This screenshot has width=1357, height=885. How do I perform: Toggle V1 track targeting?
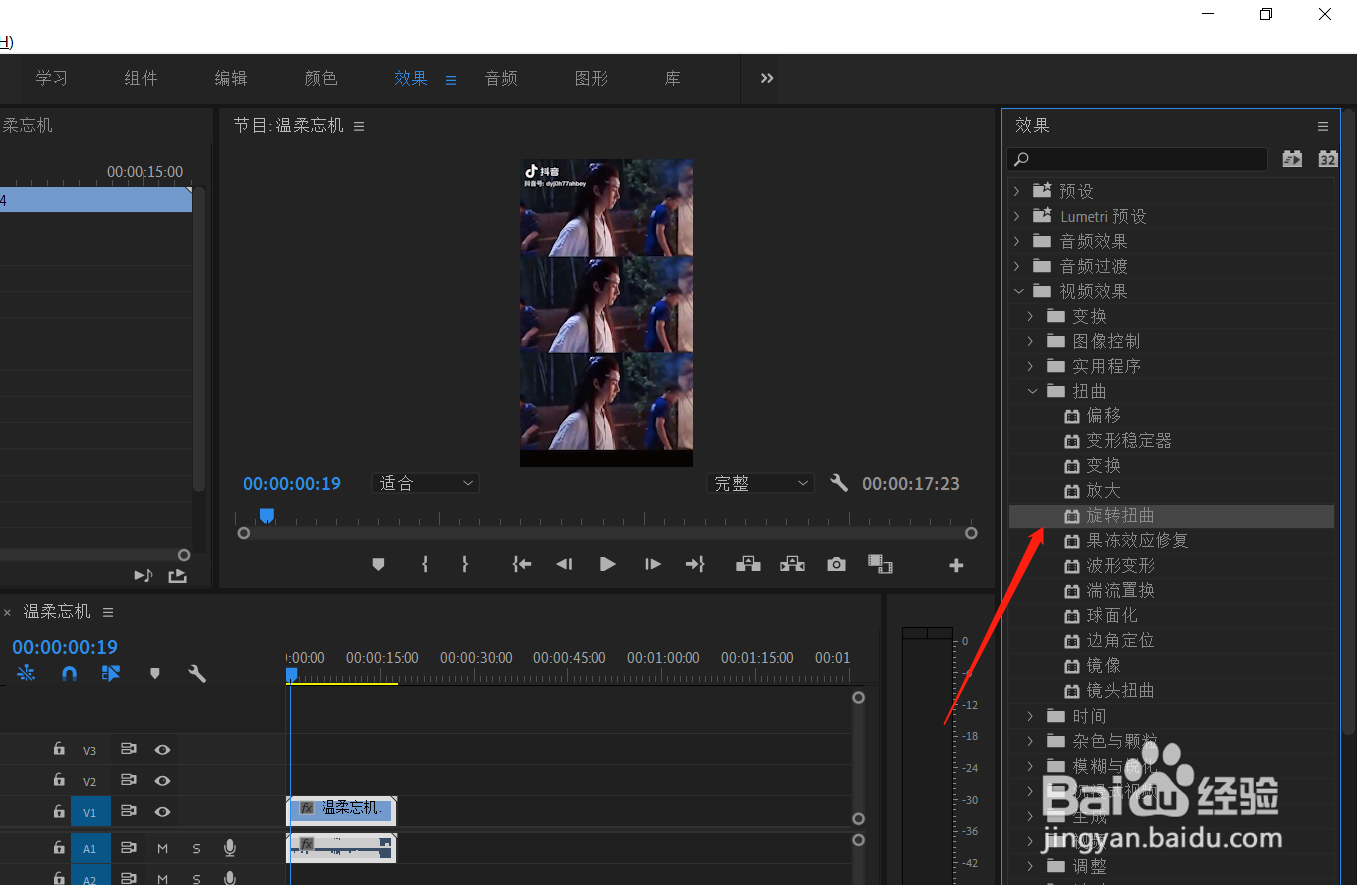pos(90,811)
